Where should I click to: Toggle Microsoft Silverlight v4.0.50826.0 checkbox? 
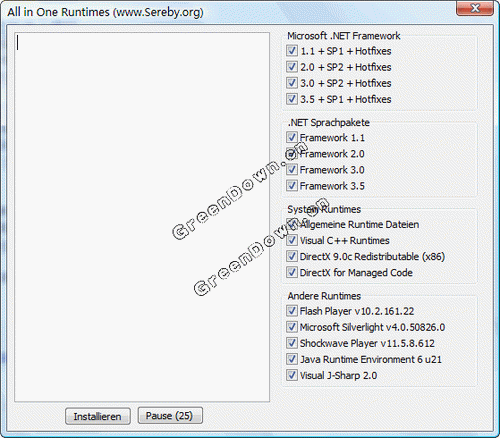pos(292,327)
